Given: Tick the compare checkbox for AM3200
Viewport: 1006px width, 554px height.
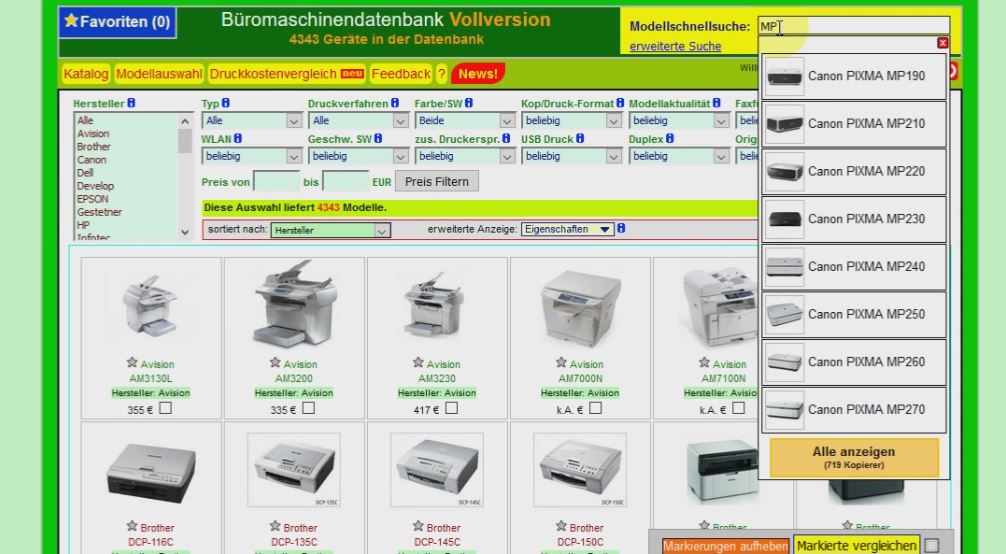Looking at the screenshot, I should 309,408.
